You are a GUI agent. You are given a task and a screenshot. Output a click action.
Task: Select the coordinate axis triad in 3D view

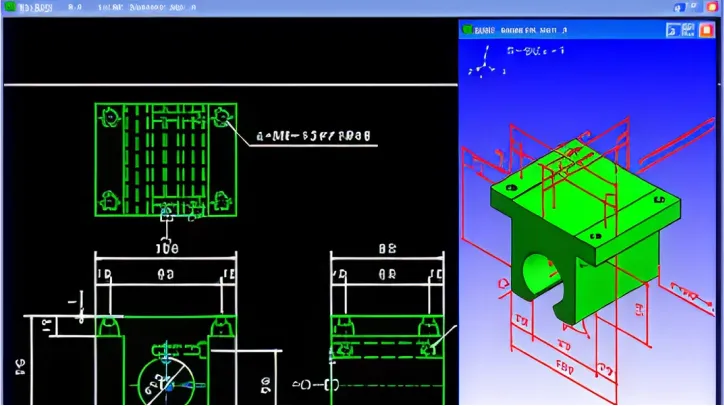[x=485, y=68]
